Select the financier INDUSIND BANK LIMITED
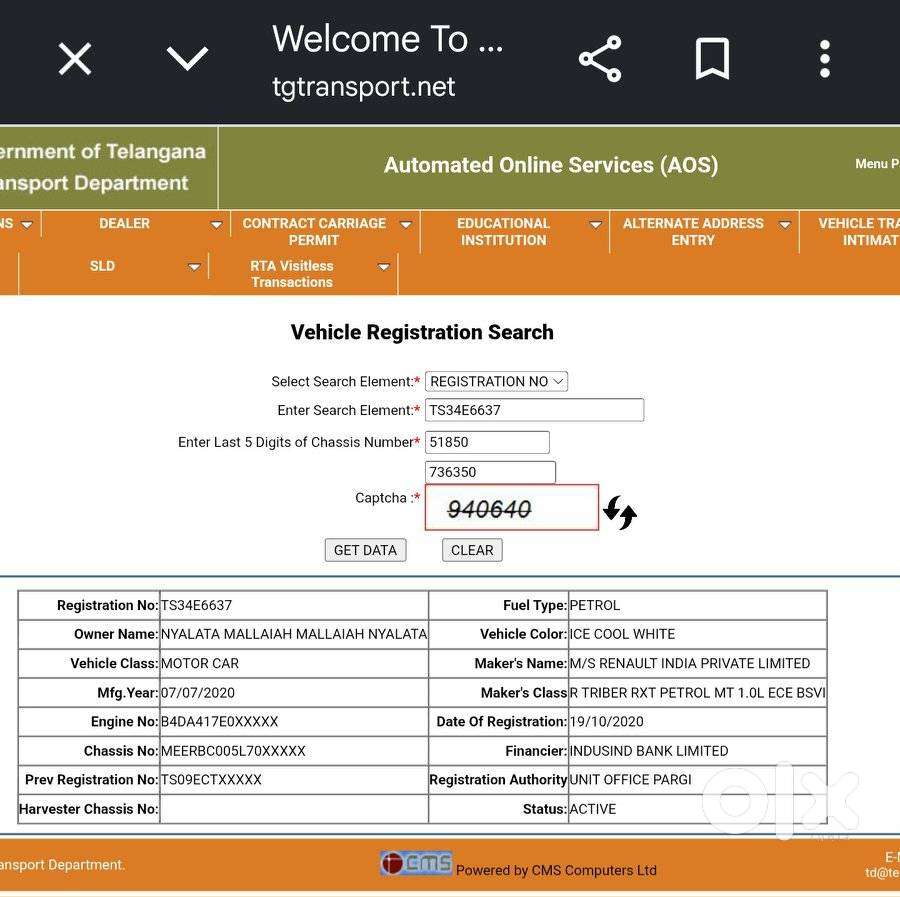The width and height of the screenshot is (900, 897). pos(649,751)
